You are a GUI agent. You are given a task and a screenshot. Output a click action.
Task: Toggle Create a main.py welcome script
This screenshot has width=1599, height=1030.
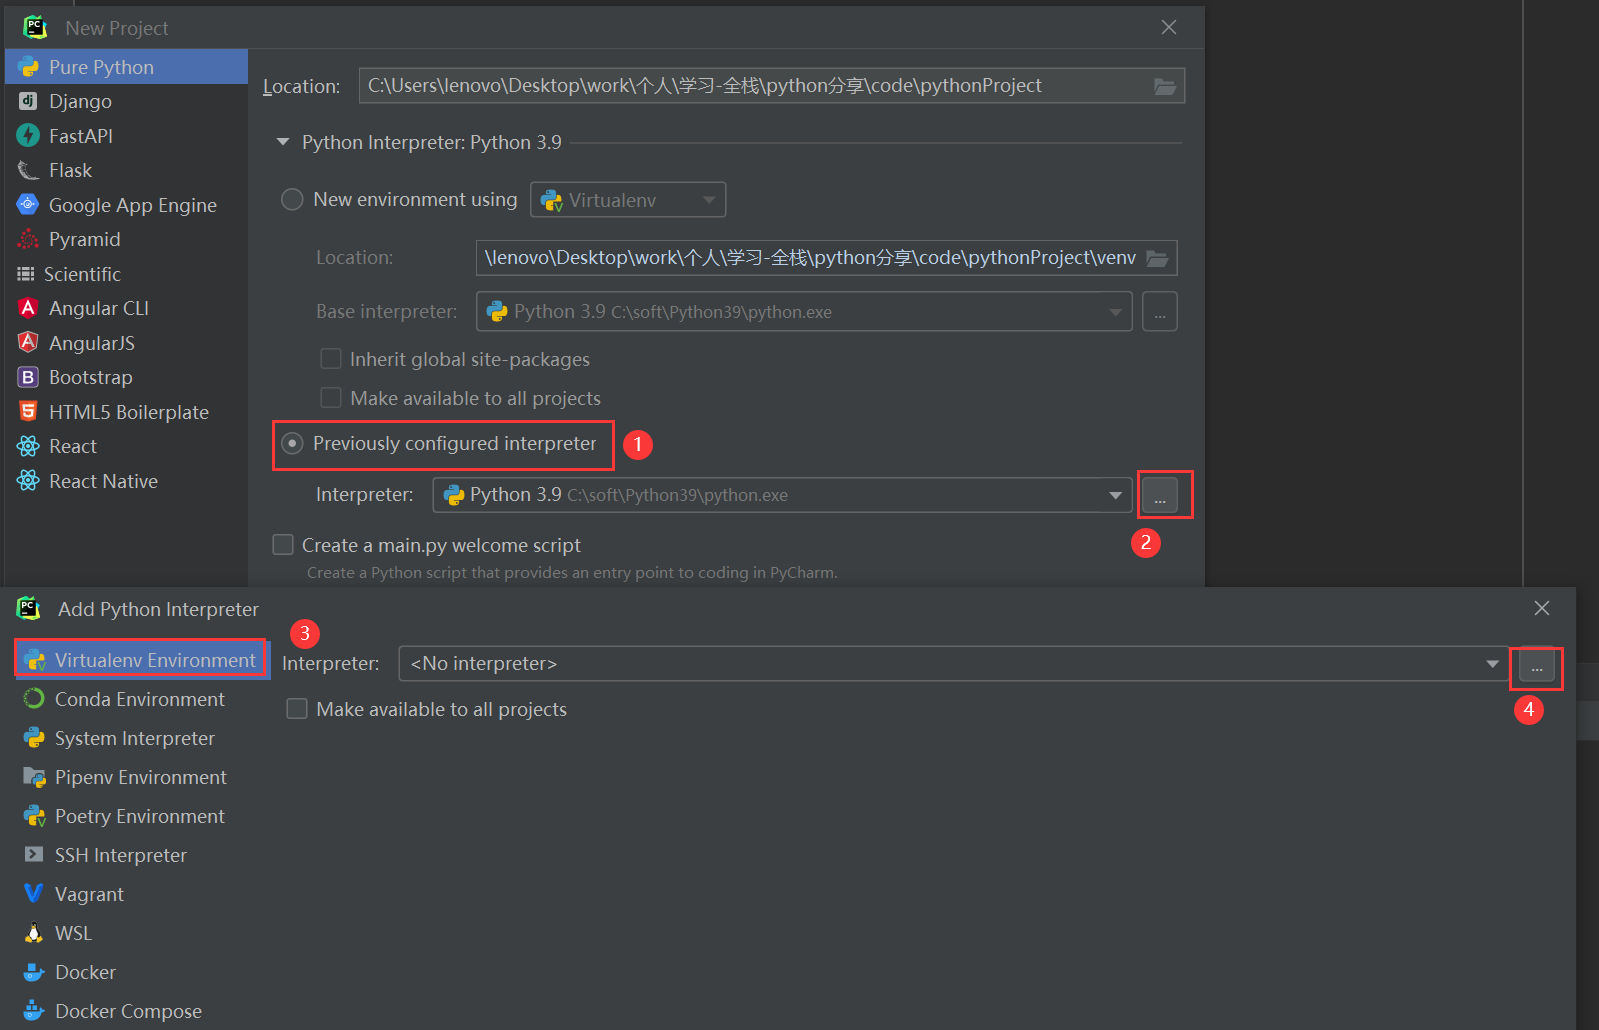[283, 545]
